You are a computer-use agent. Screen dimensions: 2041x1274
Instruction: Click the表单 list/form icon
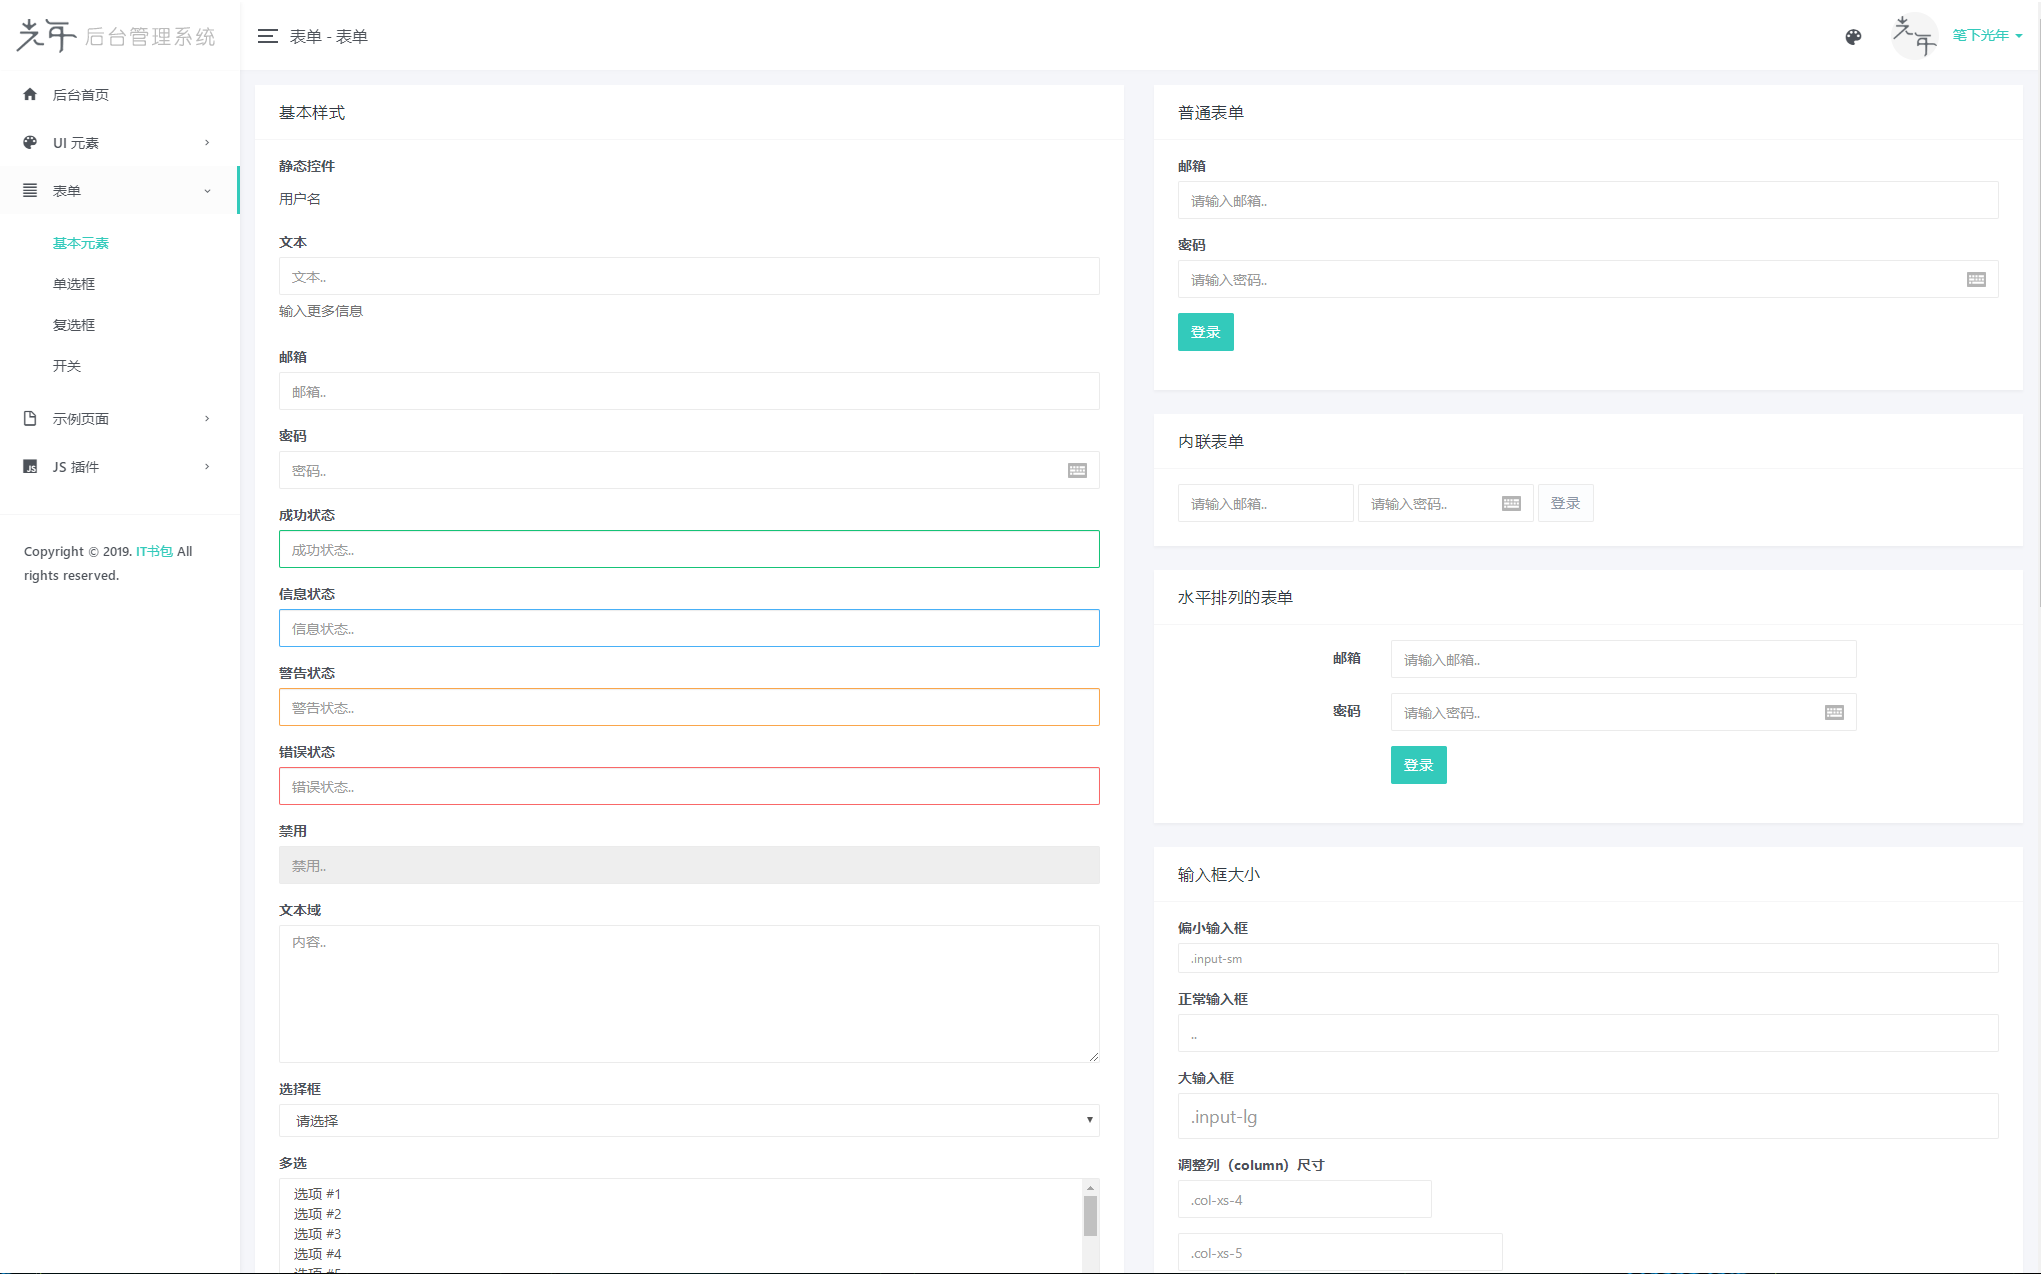click(29, 189)
